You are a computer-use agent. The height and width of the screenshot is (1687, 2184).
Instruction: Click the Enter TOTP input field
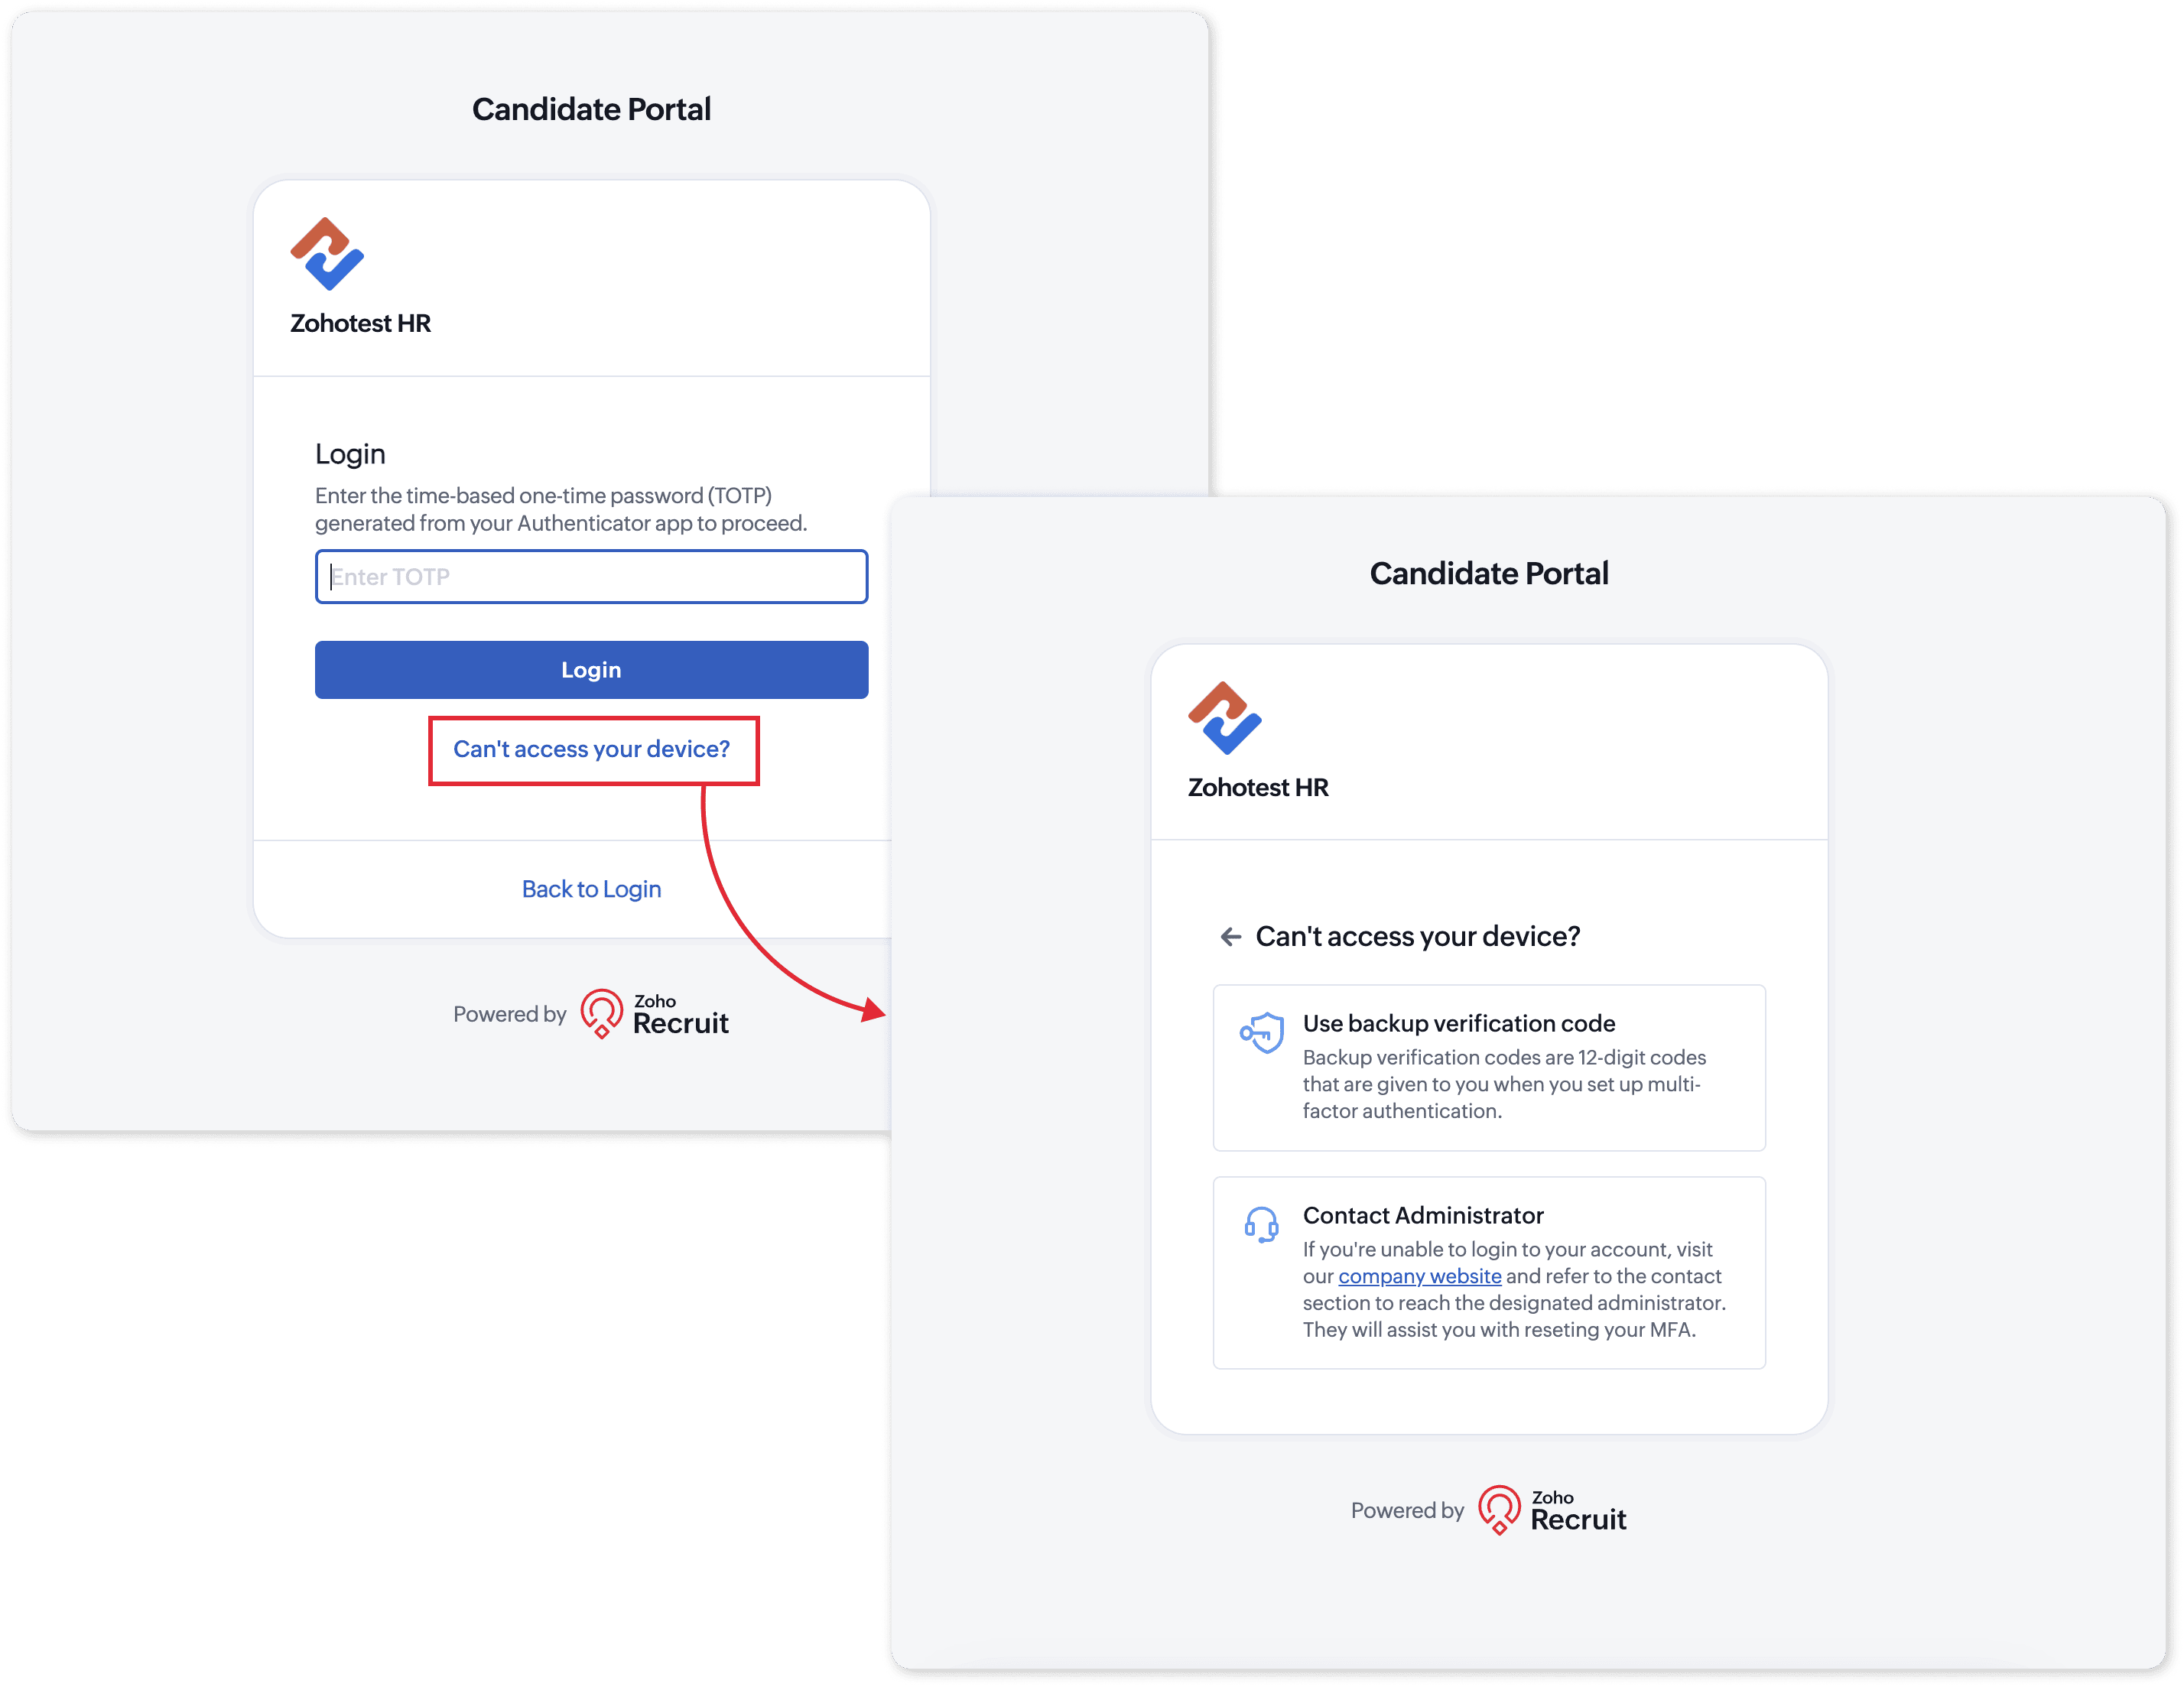click(591, 577)
